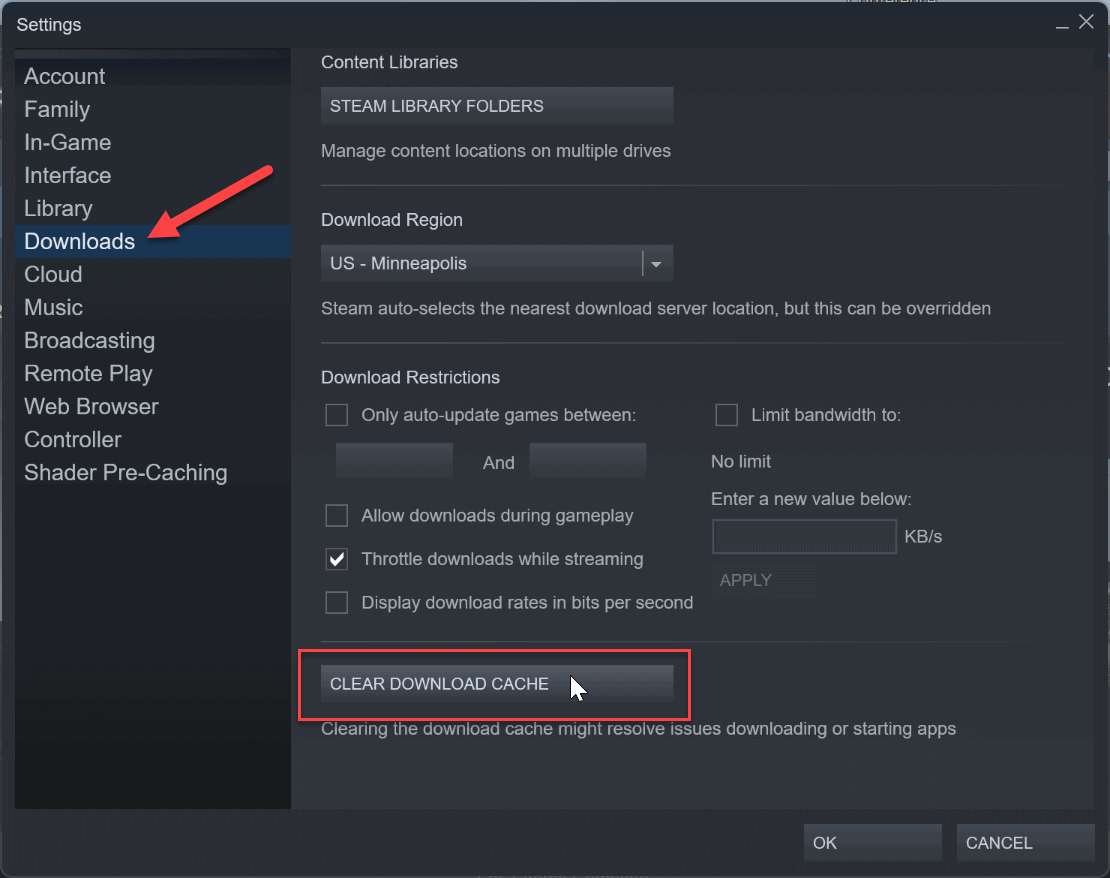Click the bandwidth value input field
Viewport: 1110px width, 878px height.
tap(804, 536)
